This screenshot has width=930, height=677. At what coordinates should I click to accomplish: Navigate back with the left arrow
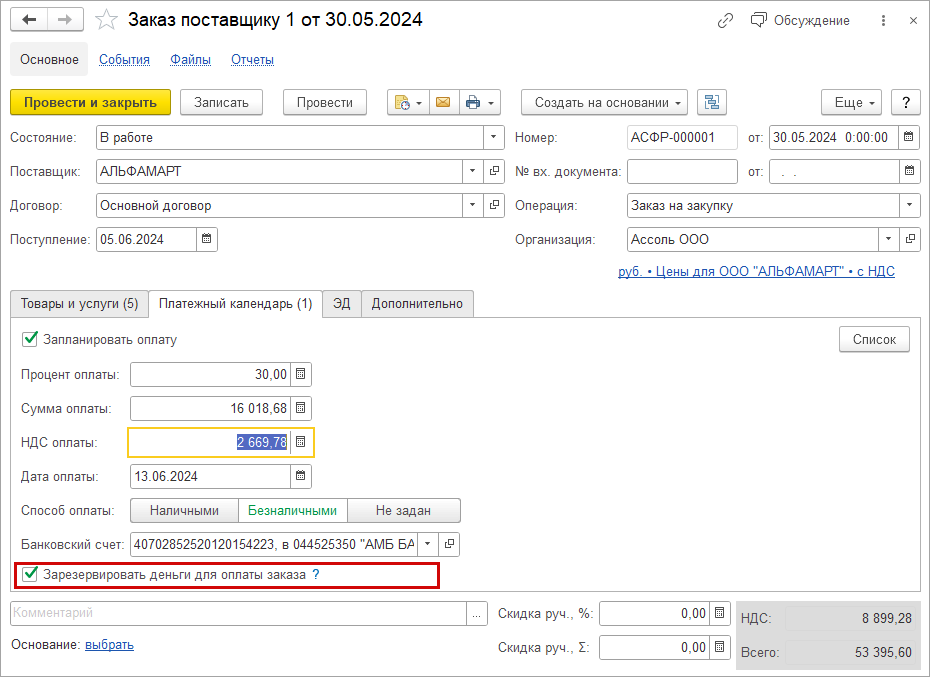[x=30, y=20]
